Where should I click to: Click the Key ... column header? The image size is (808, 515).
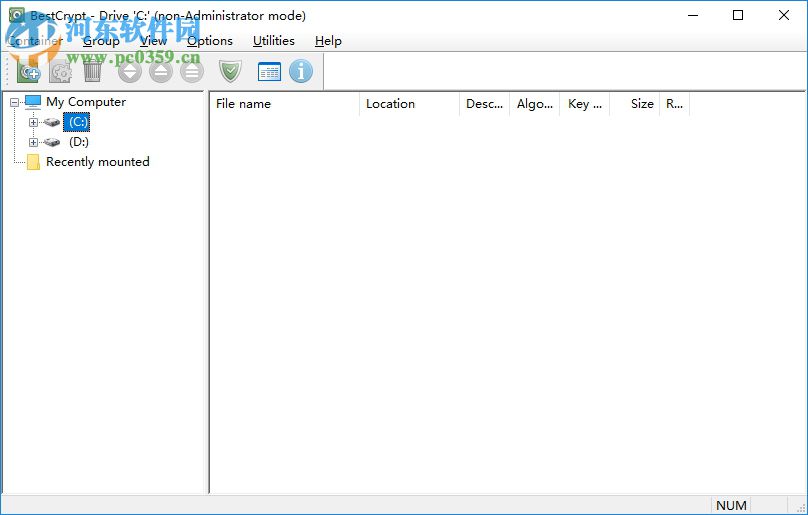click(584, 104)
